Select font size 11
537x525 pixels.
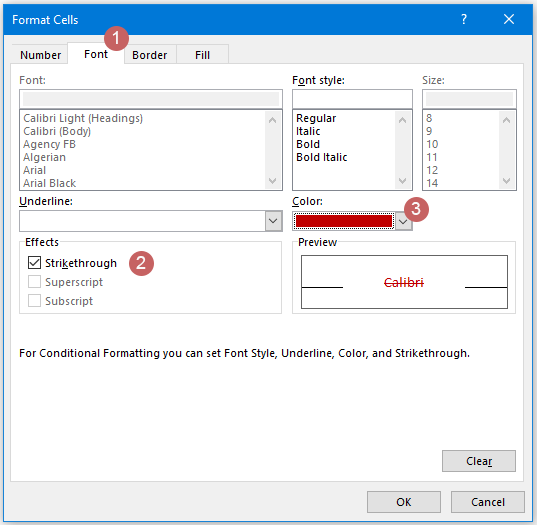click(x=432, y=157)
